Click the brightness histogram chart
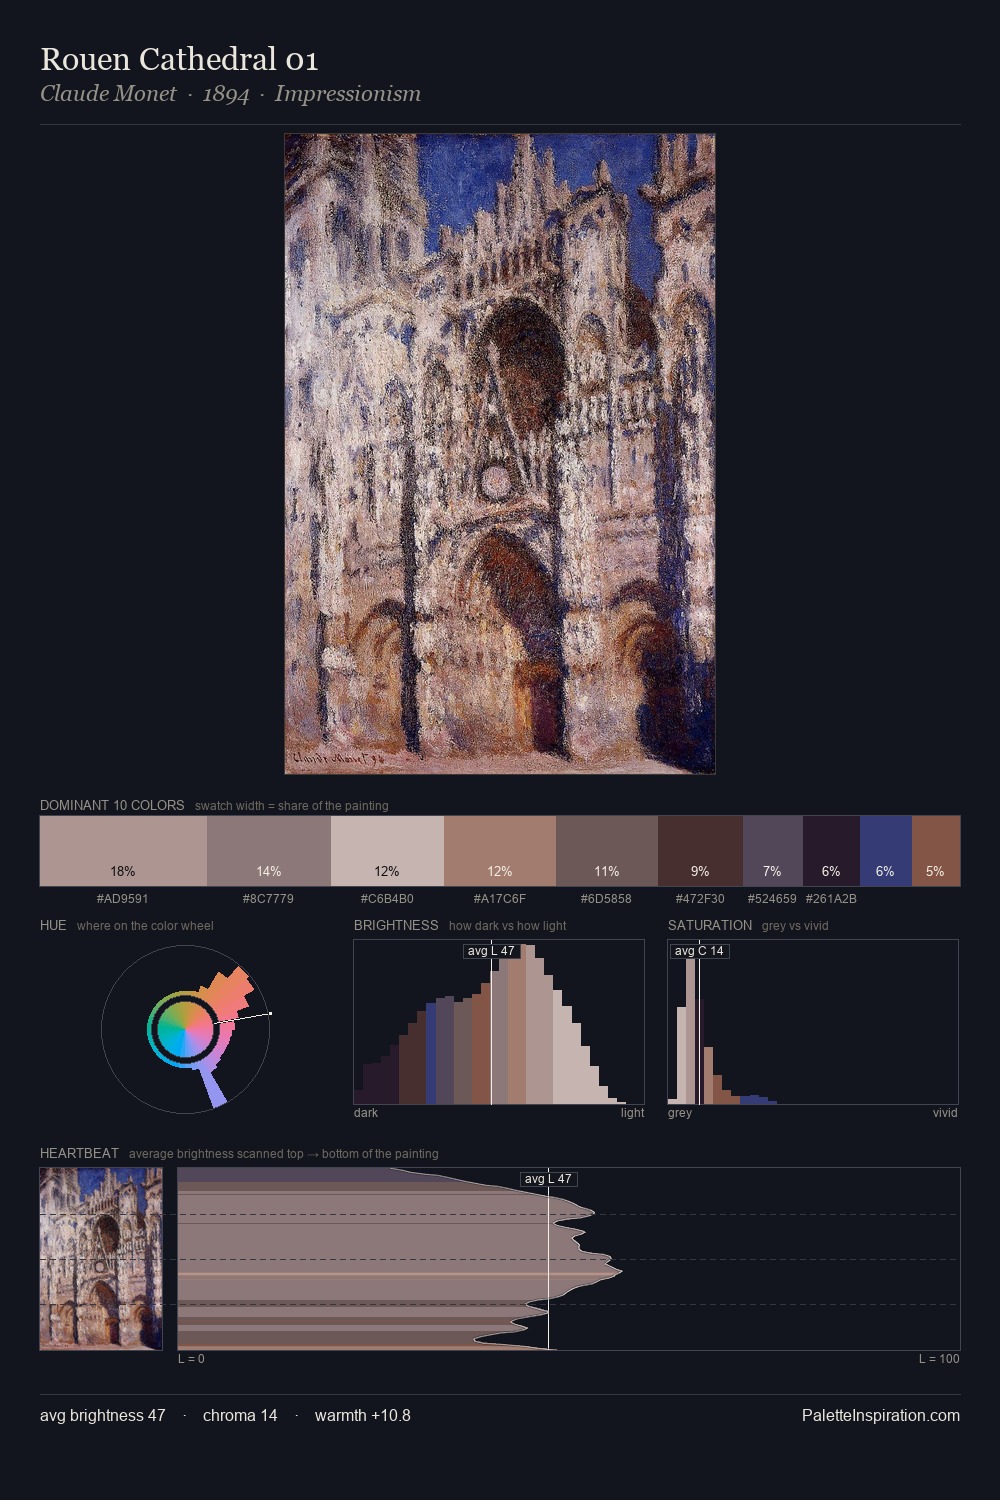Image resolution: width=1000 pixels, height=1500 pixels. [499, 1022]
